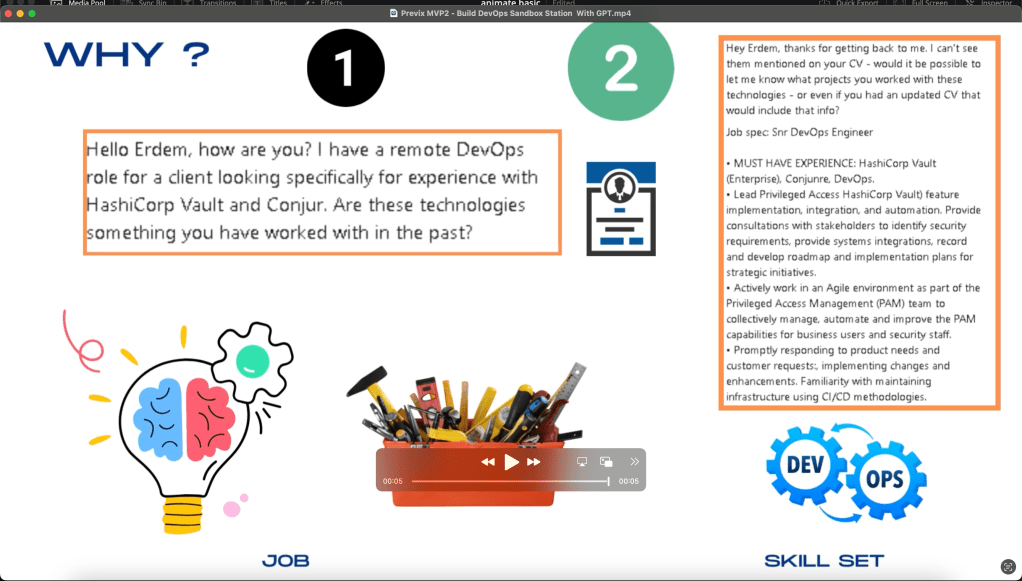The image size is (1022, 581).
Task: Play the video in QuickTime
Action: (x=512, y=462)
